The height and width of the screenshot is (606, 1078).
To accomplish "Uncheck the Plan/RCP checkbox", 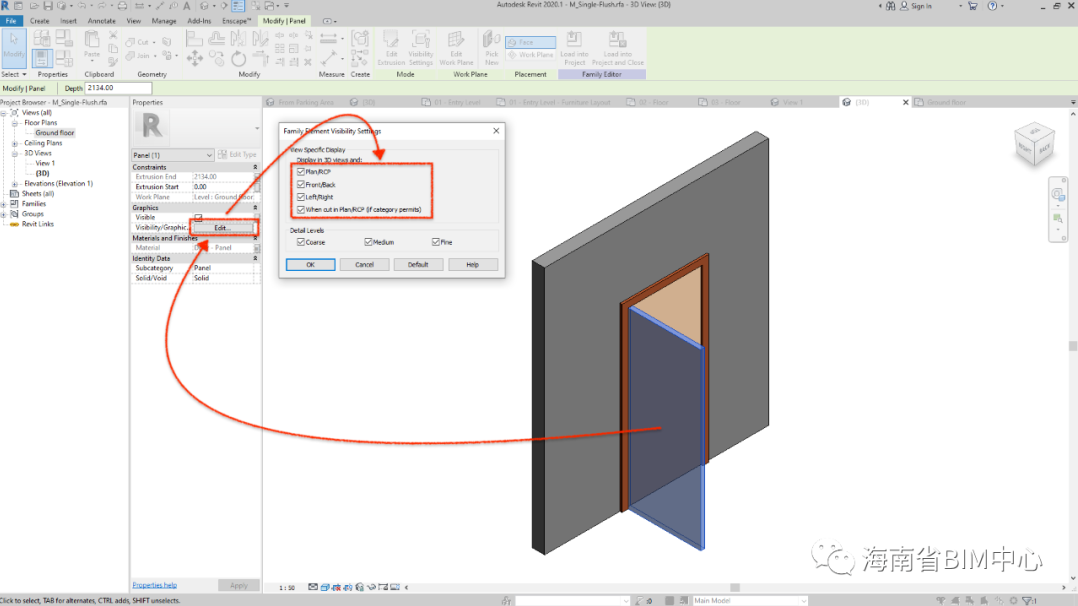I will [x=301, y=172].
